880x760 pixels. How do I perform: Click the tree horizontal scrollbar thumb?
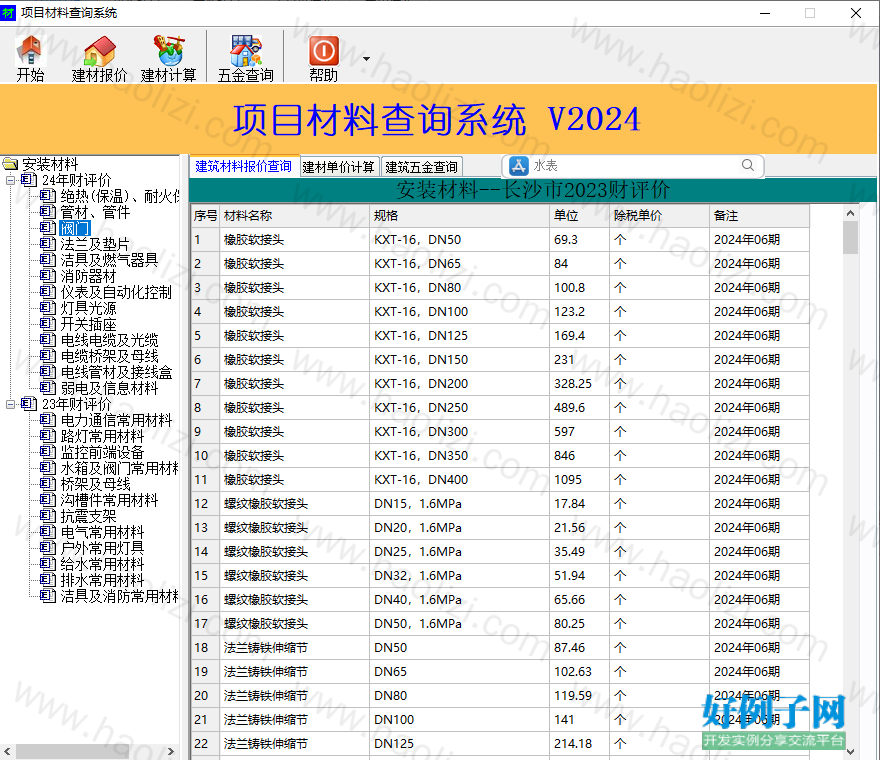[72, 751]
